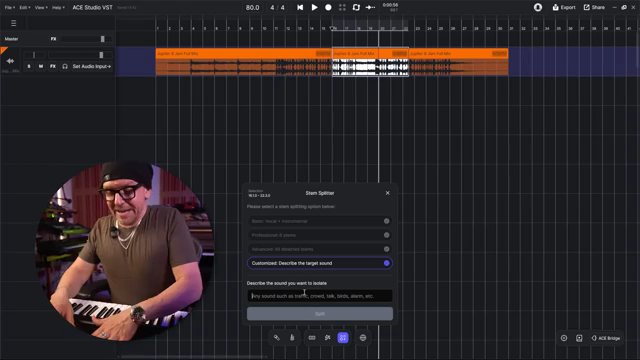Screen dimensions: 640x360
Task: Select the link tool in the bottom toolbar
Action: (x=277, y=338)
